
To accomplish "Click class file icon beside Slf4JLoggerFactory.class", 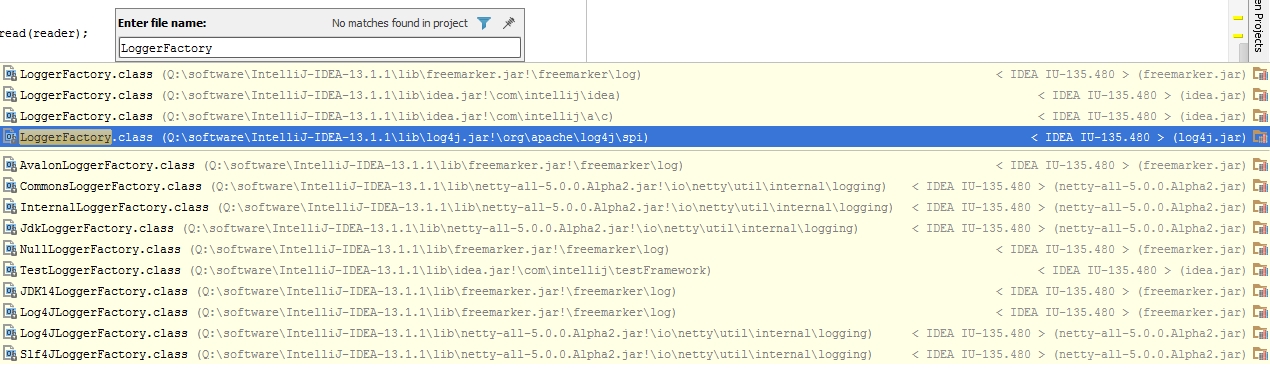I will (10, 354).
